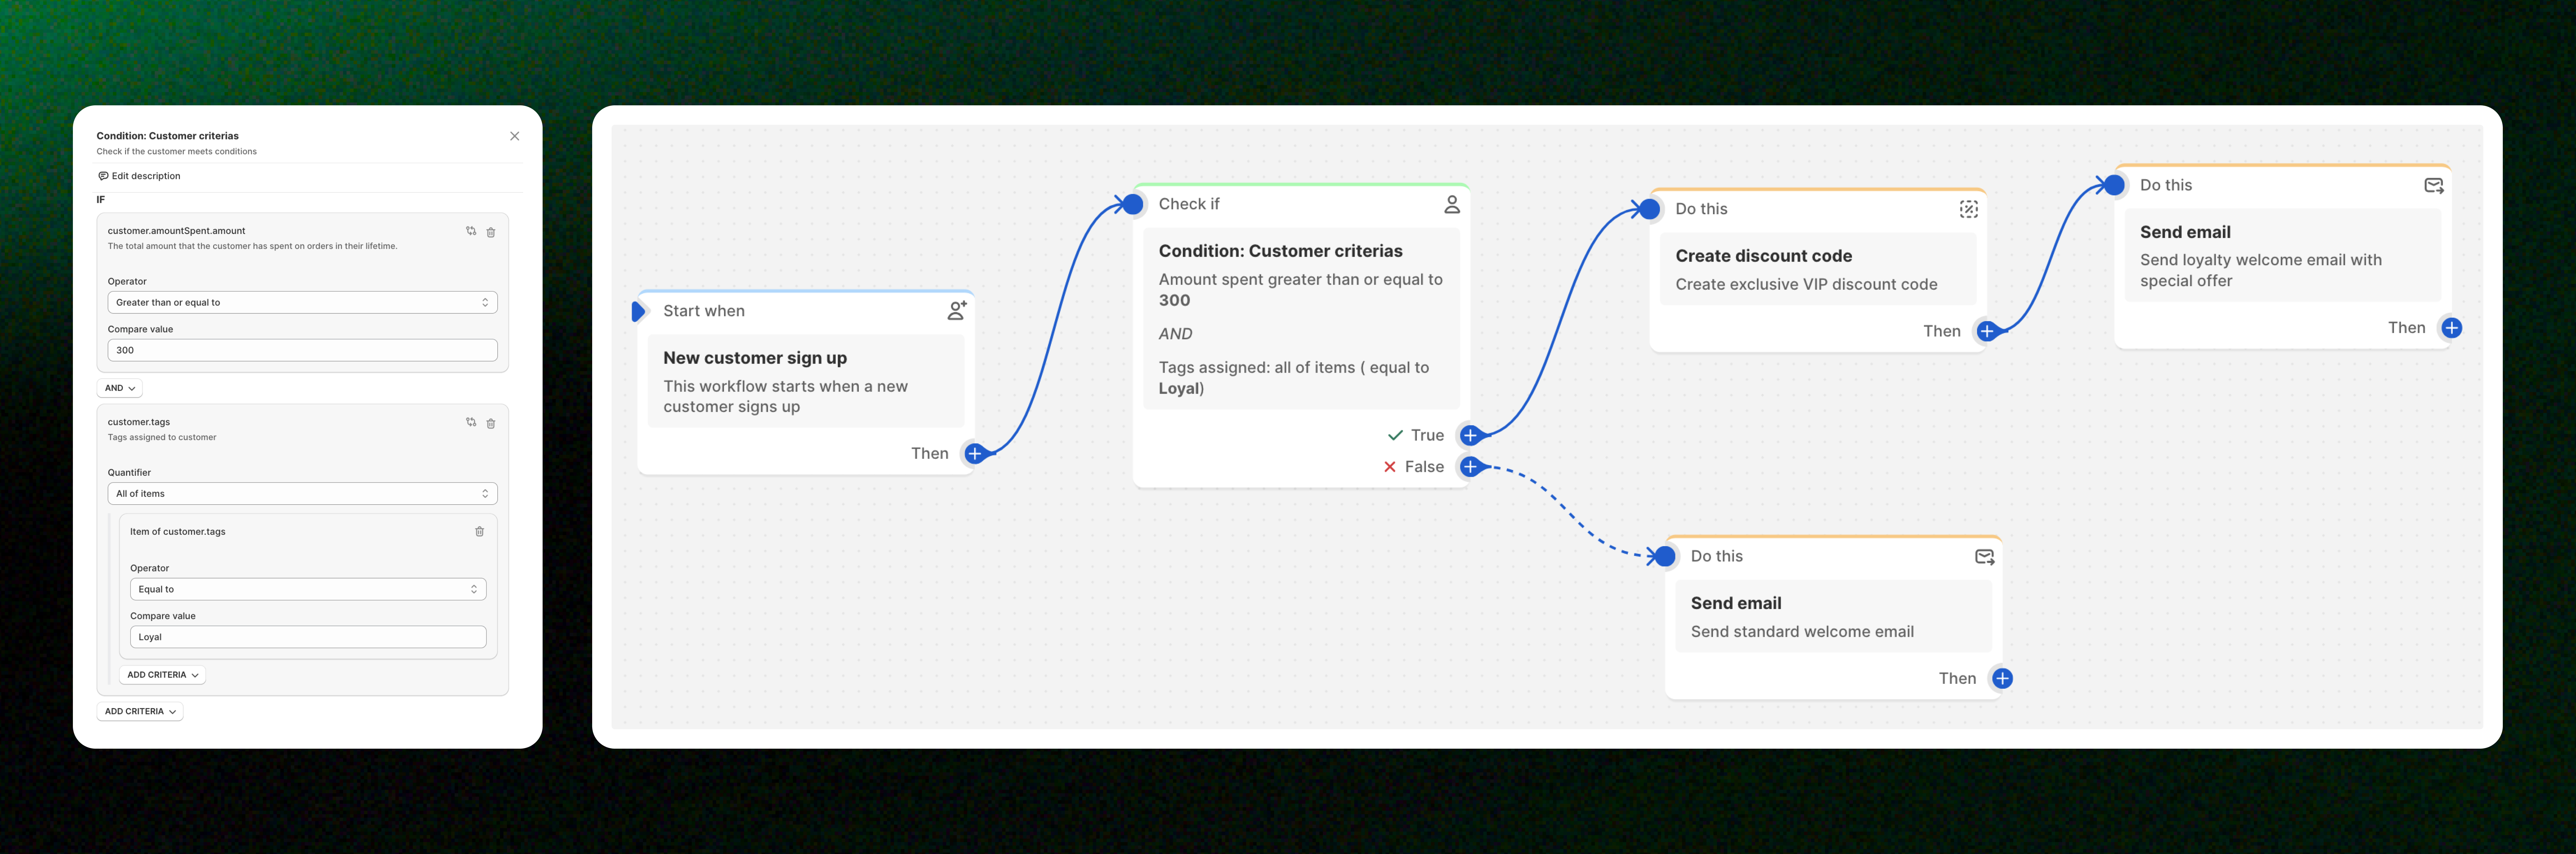This screenshot has width=2576, height=854.
Task: Click the replace icon for customer.amountSpent.amount
Action: 471,231
